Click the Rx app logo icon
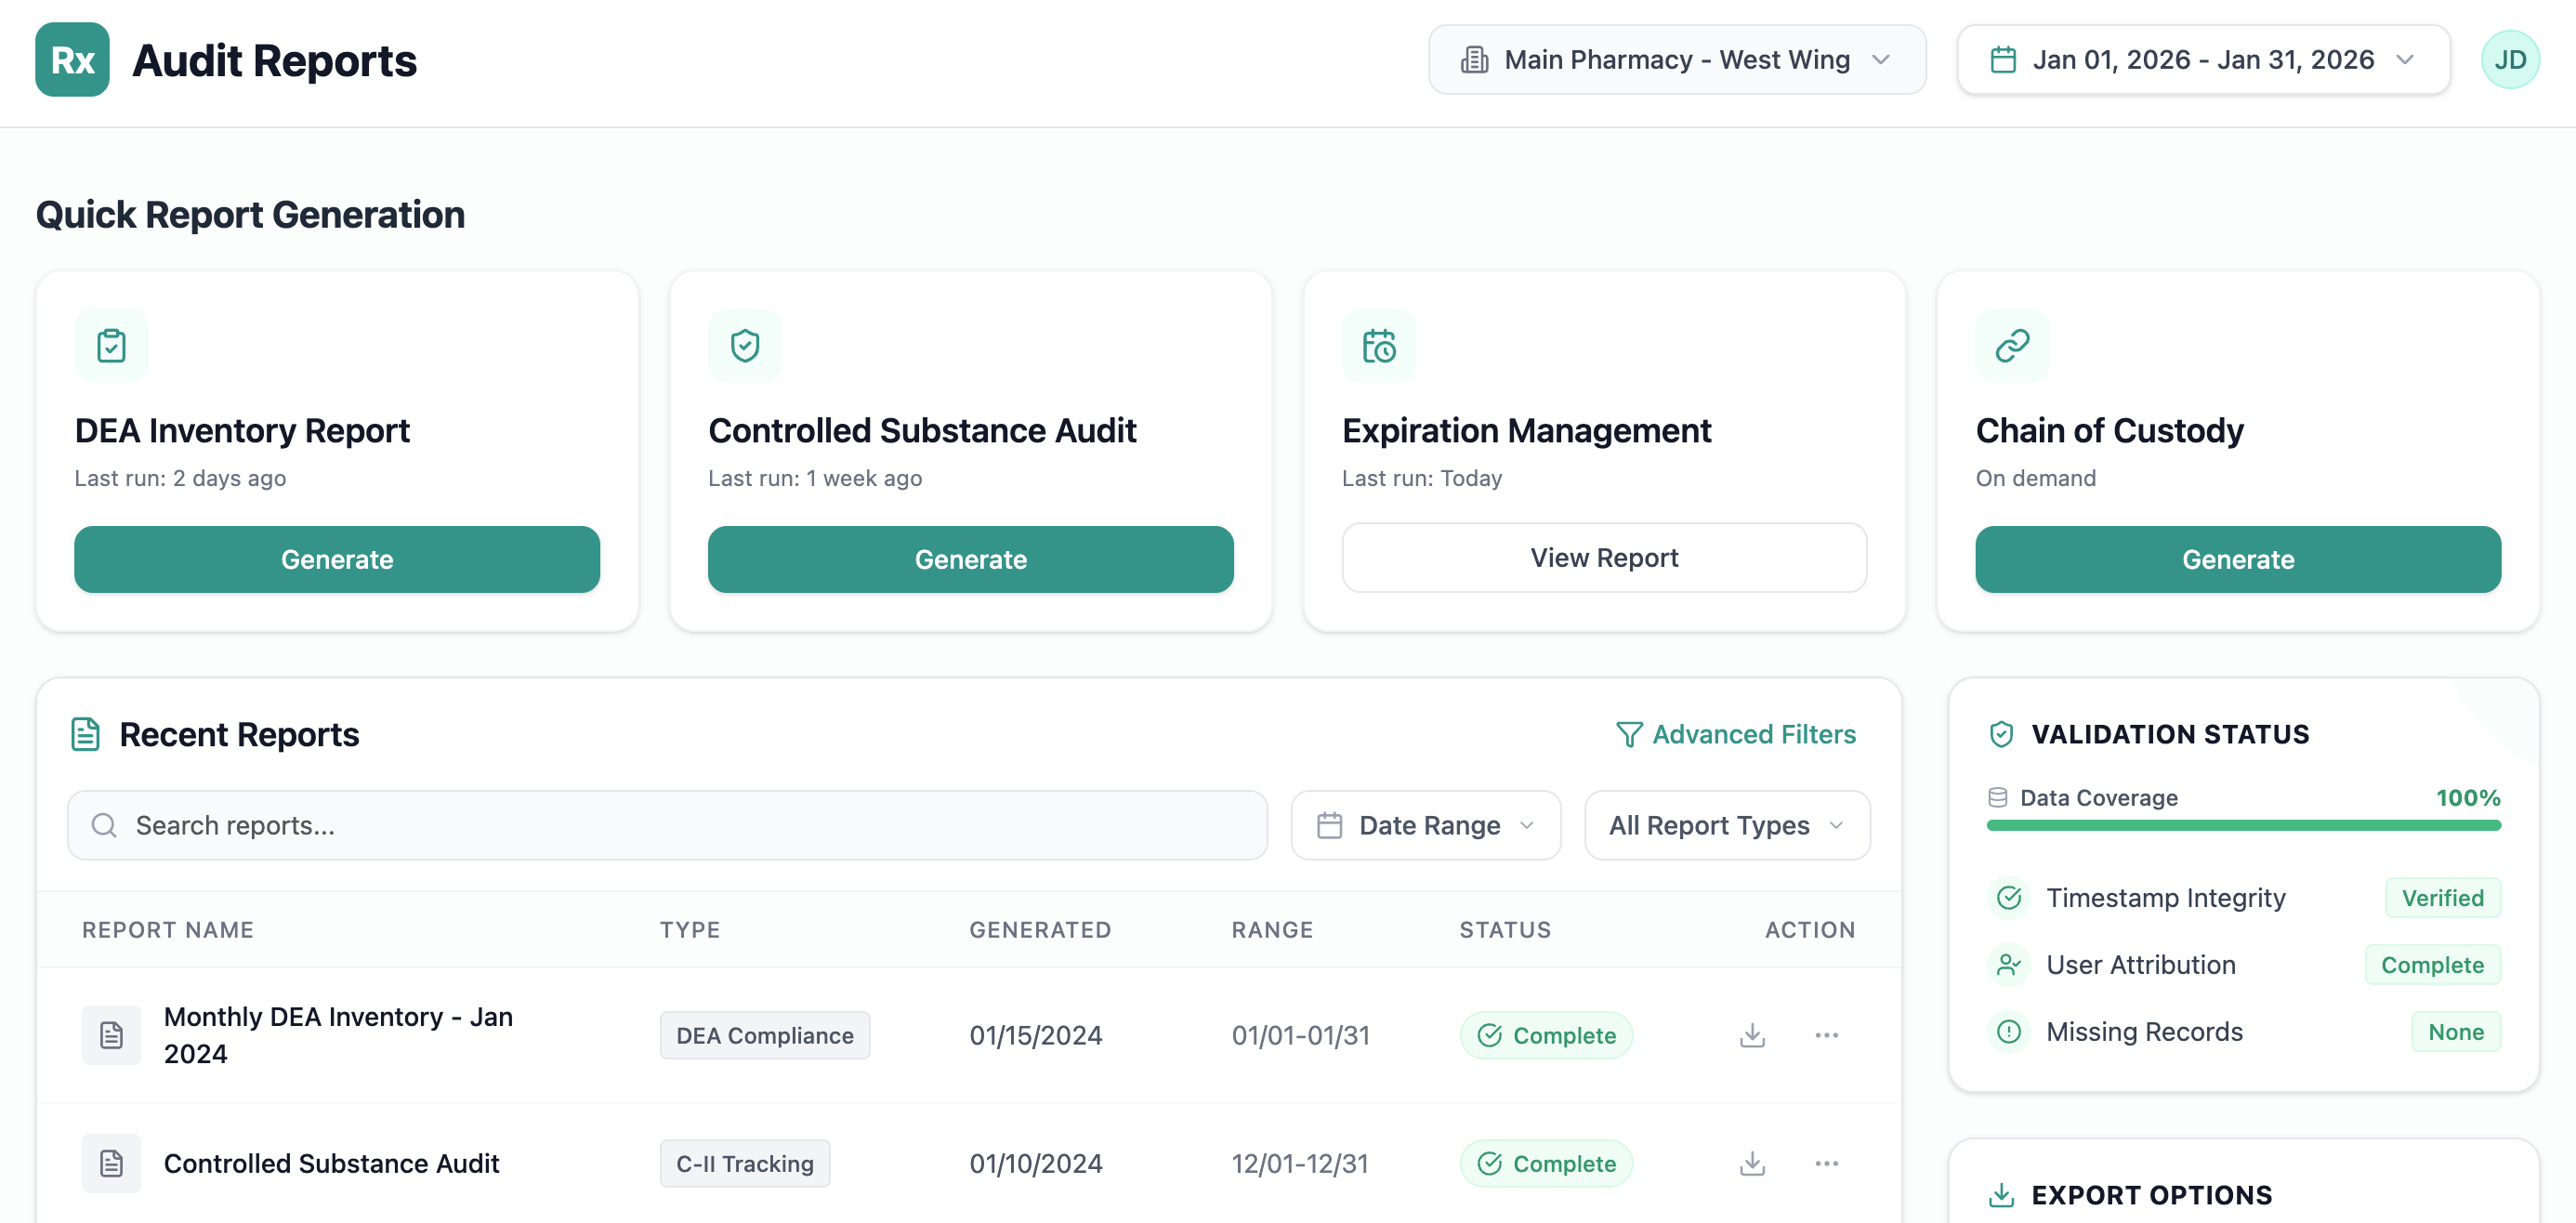The height and width of the screenshot is (1223, 2576). click(71, 59)
